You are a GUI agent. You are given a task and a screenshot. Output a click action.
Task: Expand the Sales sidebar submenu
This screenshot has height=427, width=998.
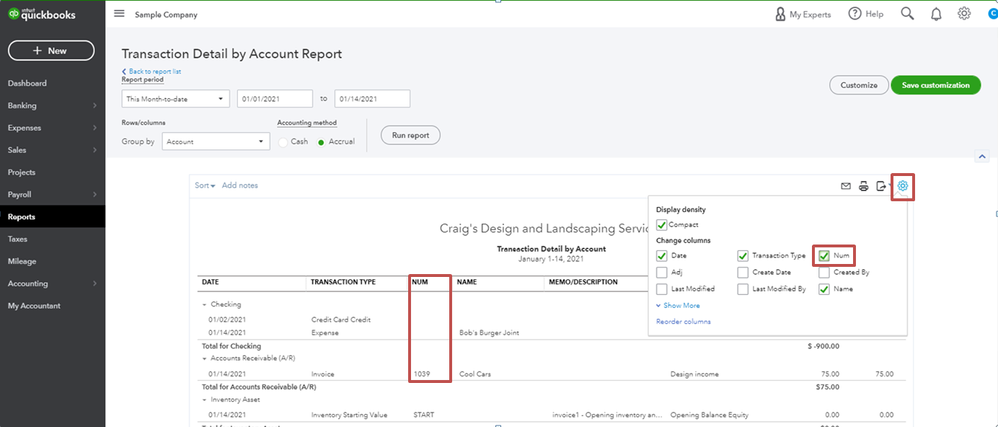click(x=94, y=150)
